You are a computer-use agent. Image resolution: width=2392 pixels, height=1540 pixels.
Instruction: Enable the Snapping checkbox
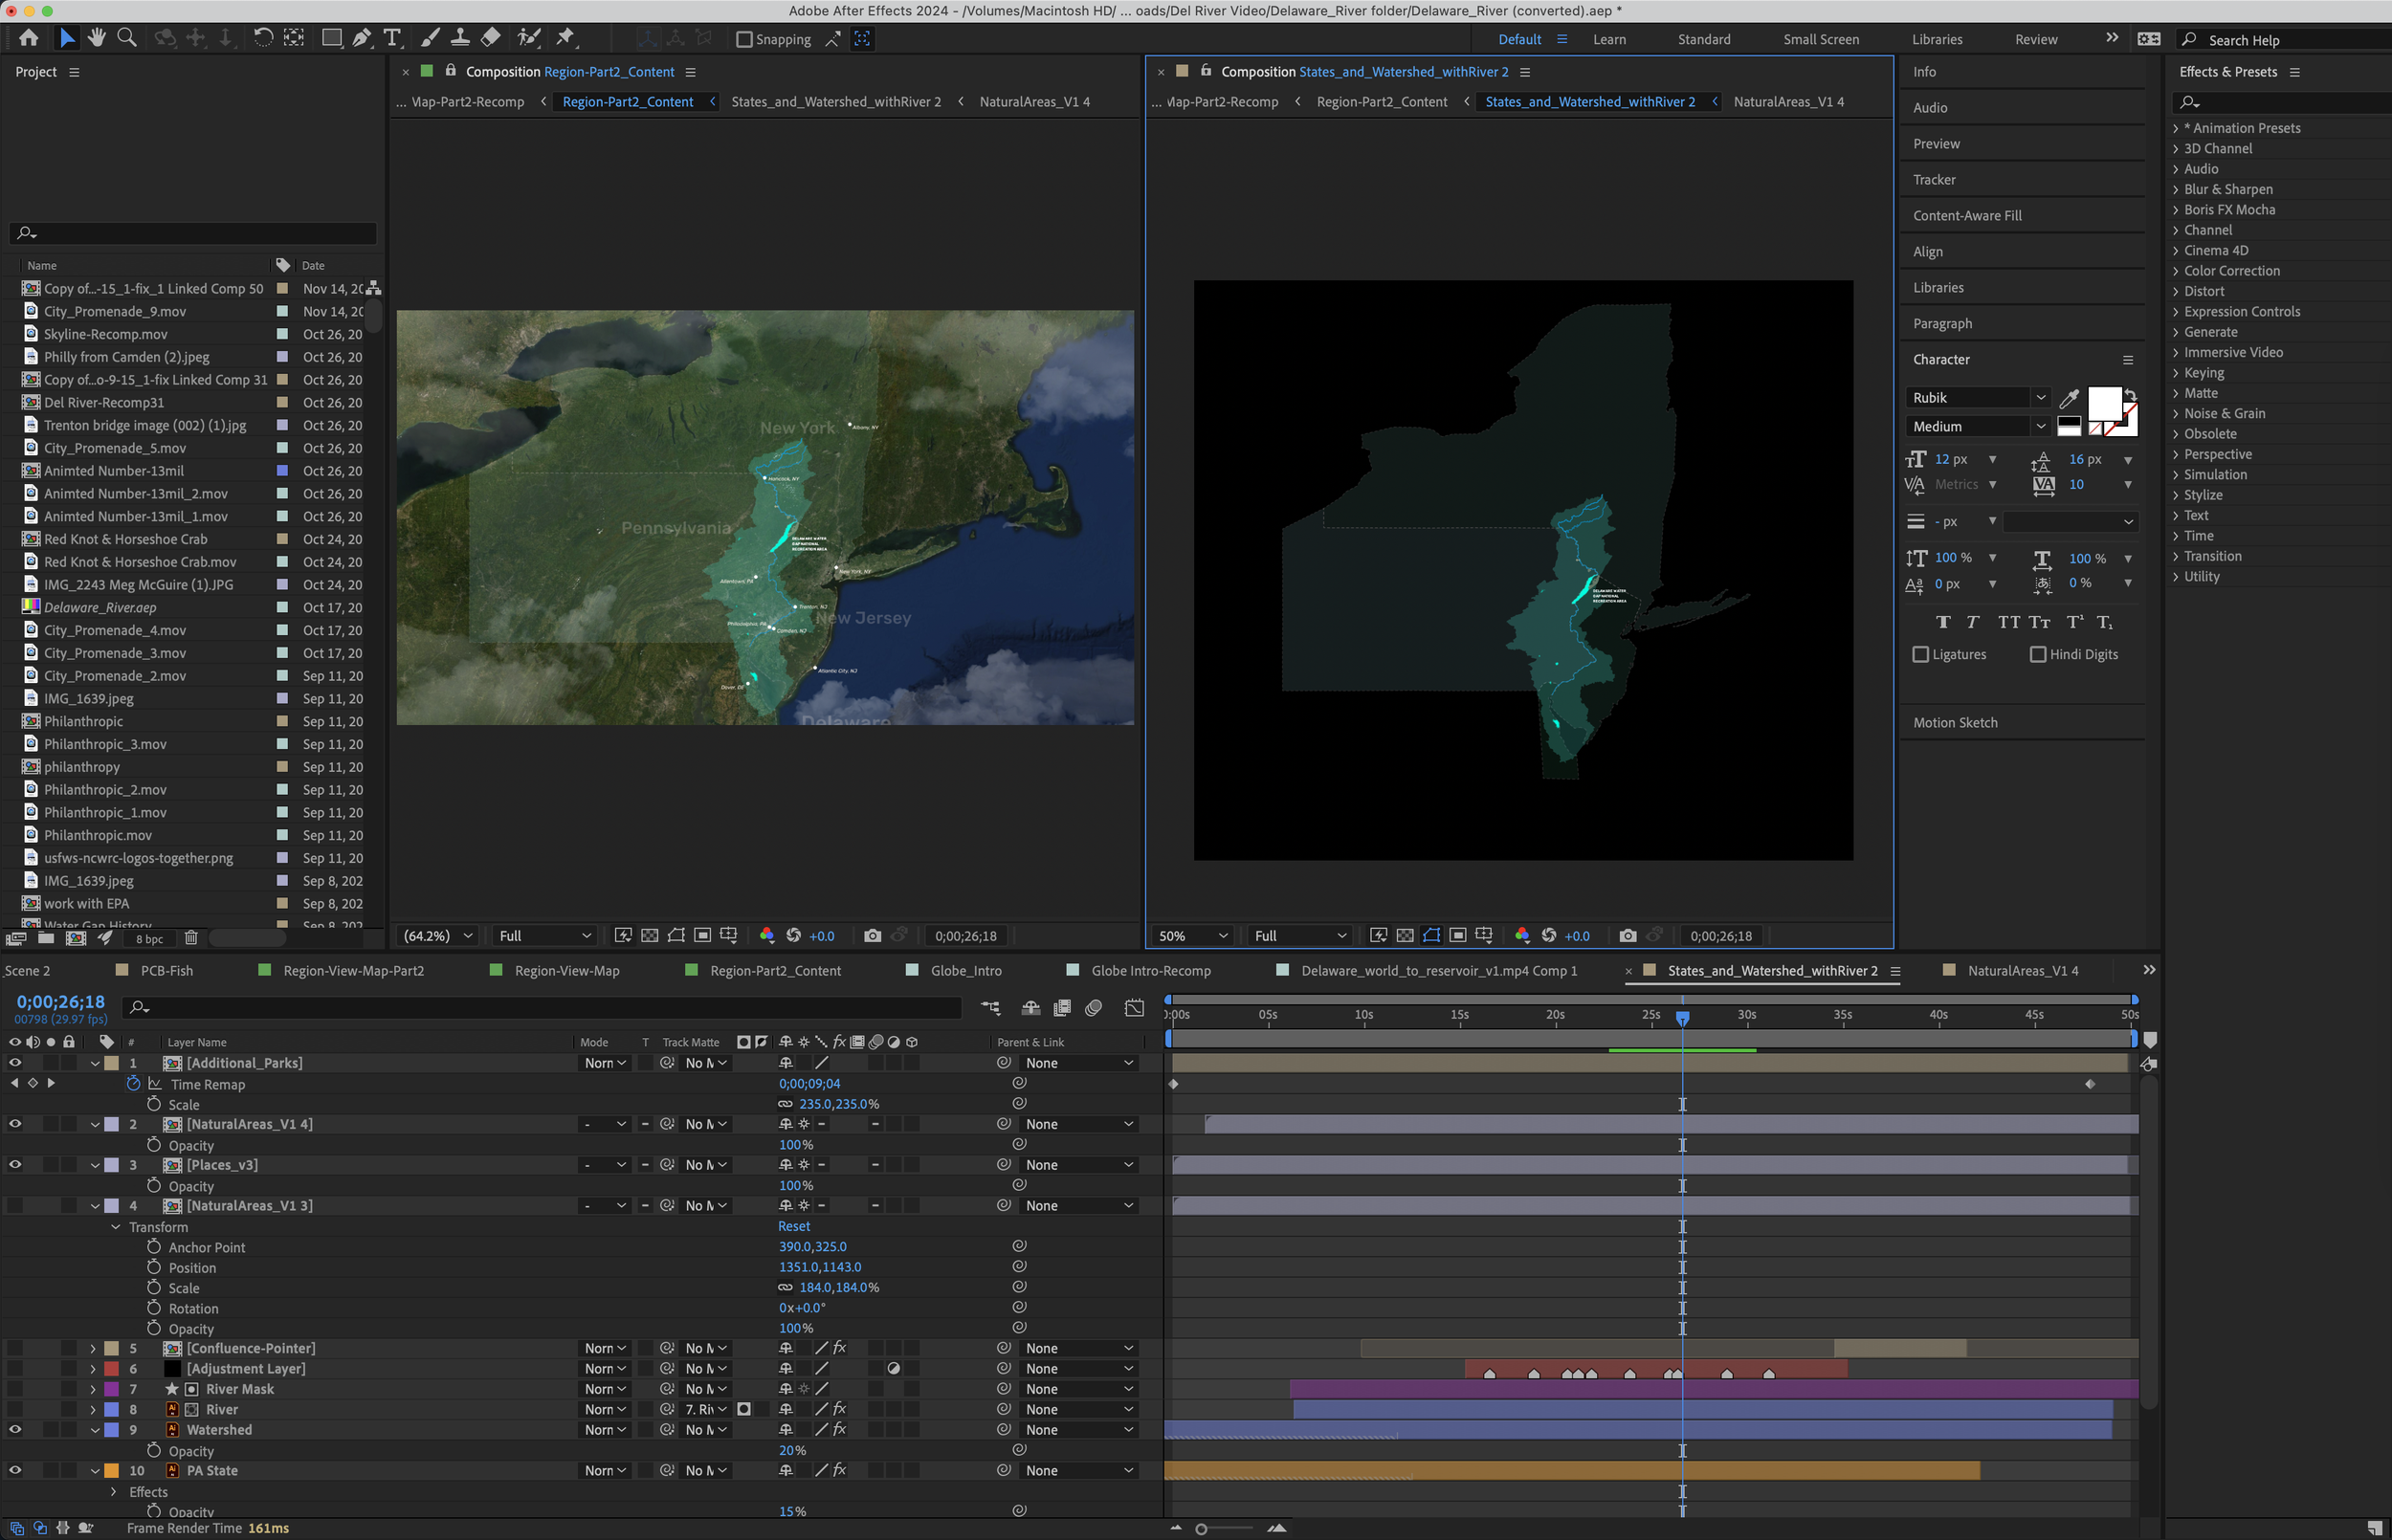tap(744, 39)
